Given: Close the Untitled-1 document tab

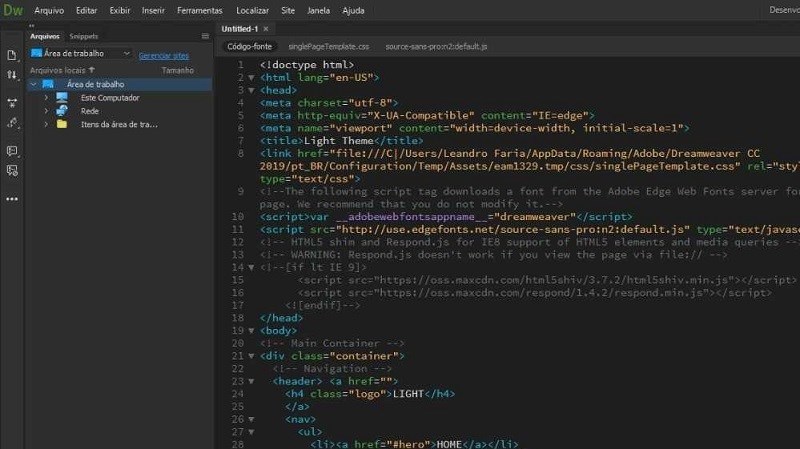Looking at the screenshot, I should coord(266,29).
